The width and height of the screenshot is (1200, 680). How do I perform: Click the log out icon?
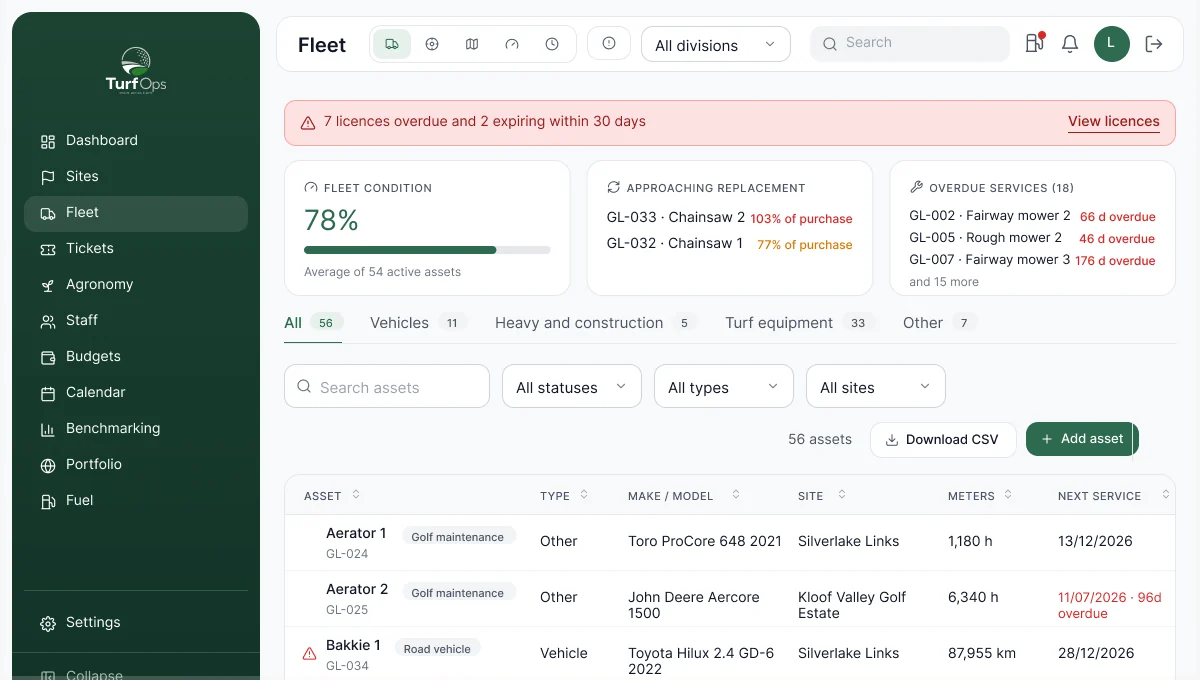(x=1154, y=44)
